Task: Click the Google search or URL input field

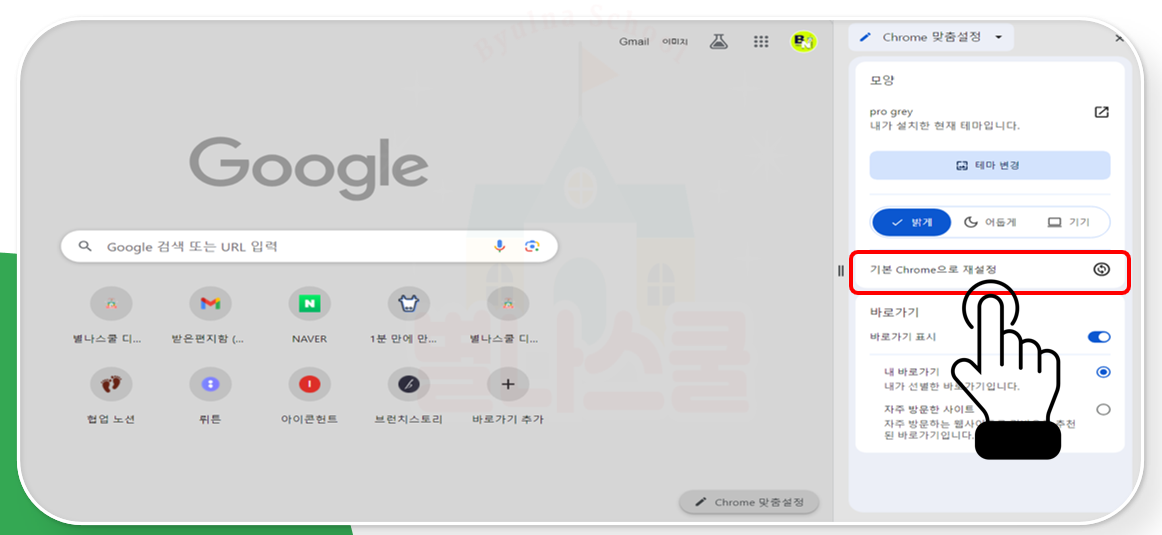Action: pyautogui.click(x=309, y=247)
